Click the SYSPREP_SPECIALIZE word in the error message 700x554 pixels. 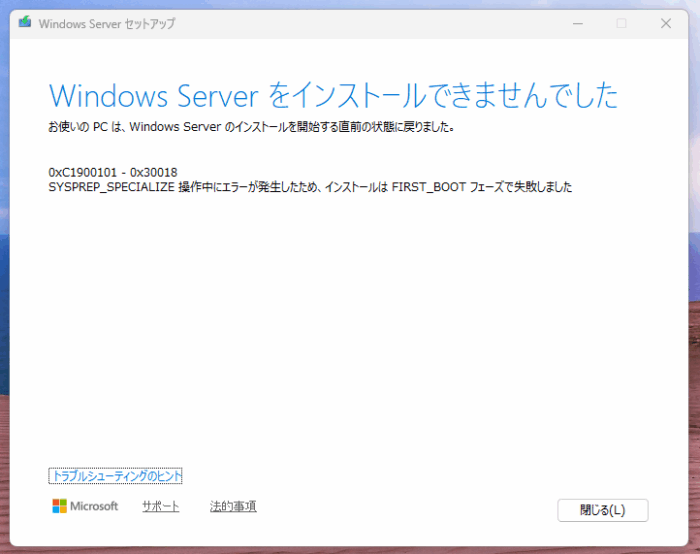point(111,186)
